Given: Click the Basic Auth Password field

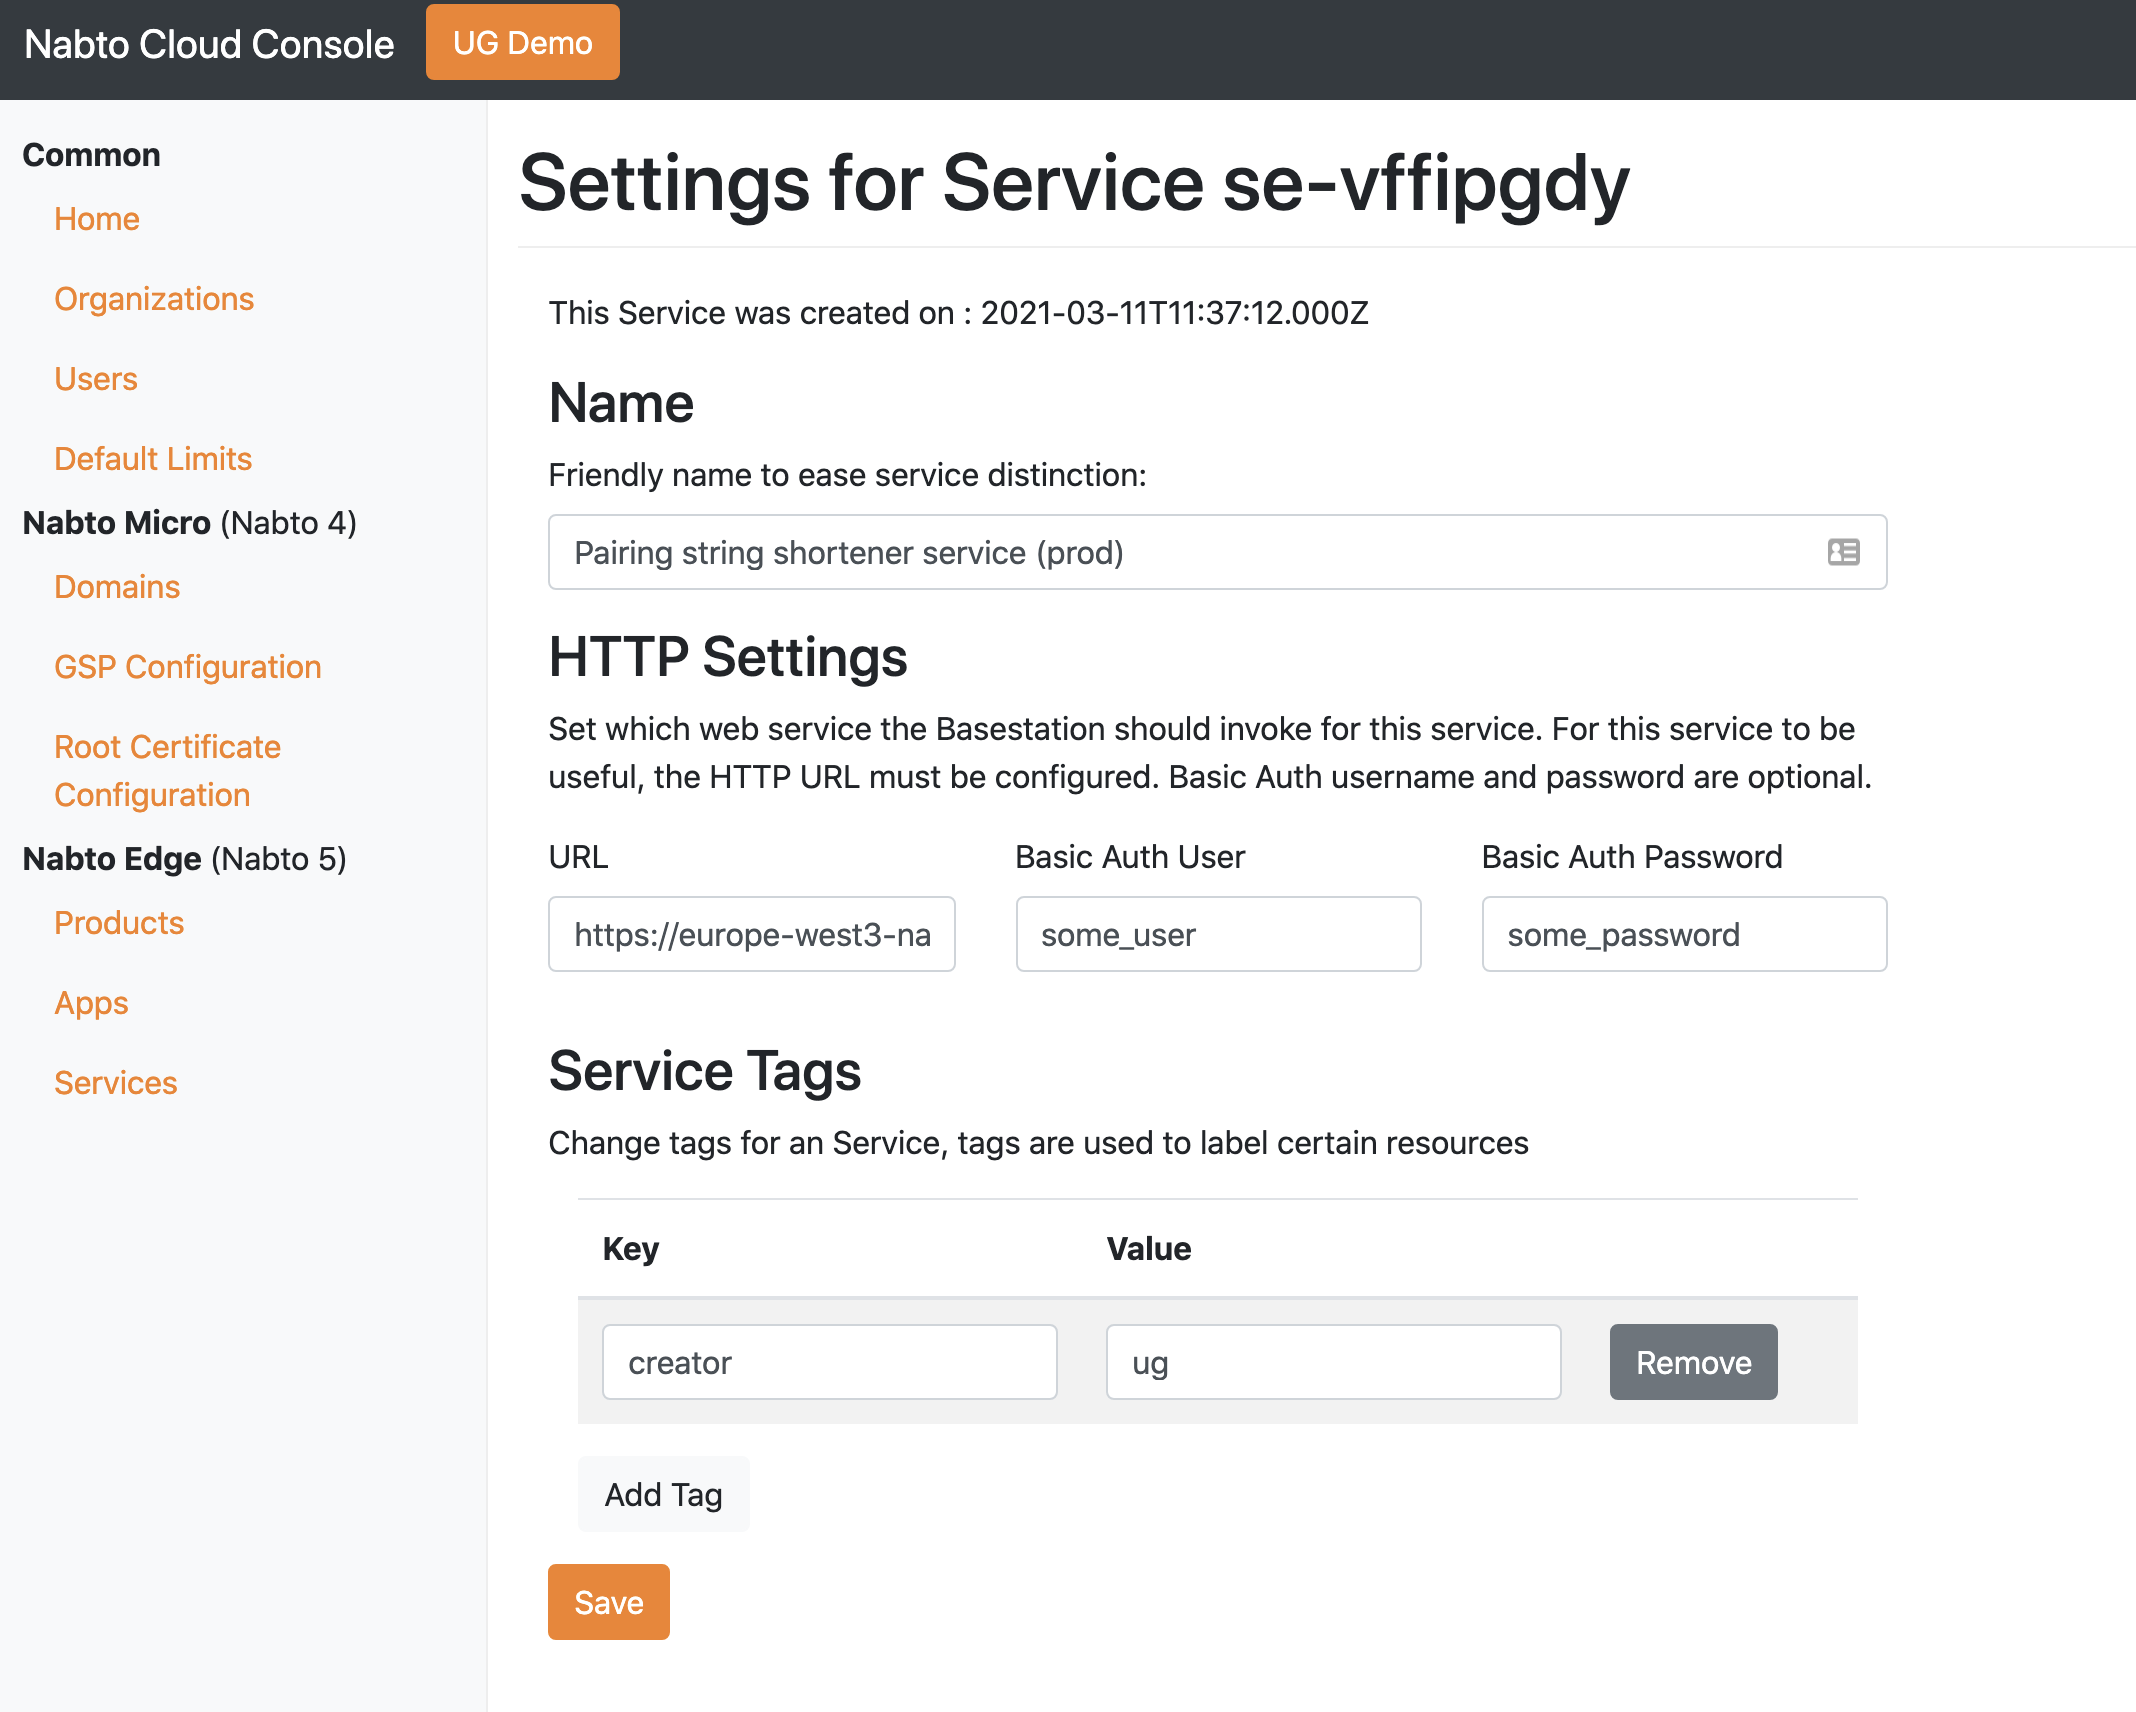Looking at the screenshot, I should click(x=1684, y=934).
